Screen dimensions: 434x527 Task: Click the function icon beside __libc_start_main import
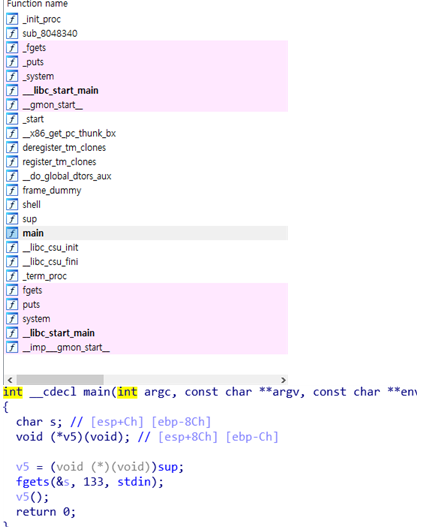click(x=12, y=333)
